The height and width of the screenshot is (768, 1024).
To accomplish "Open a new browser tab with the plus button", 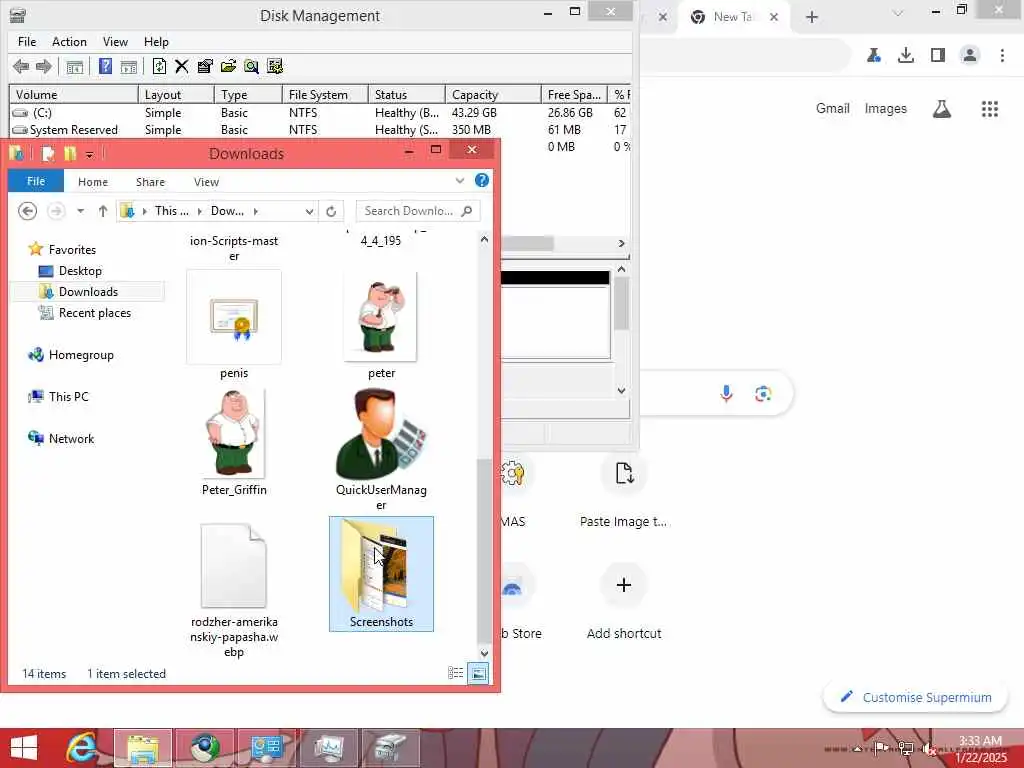I will coord(812,17).
